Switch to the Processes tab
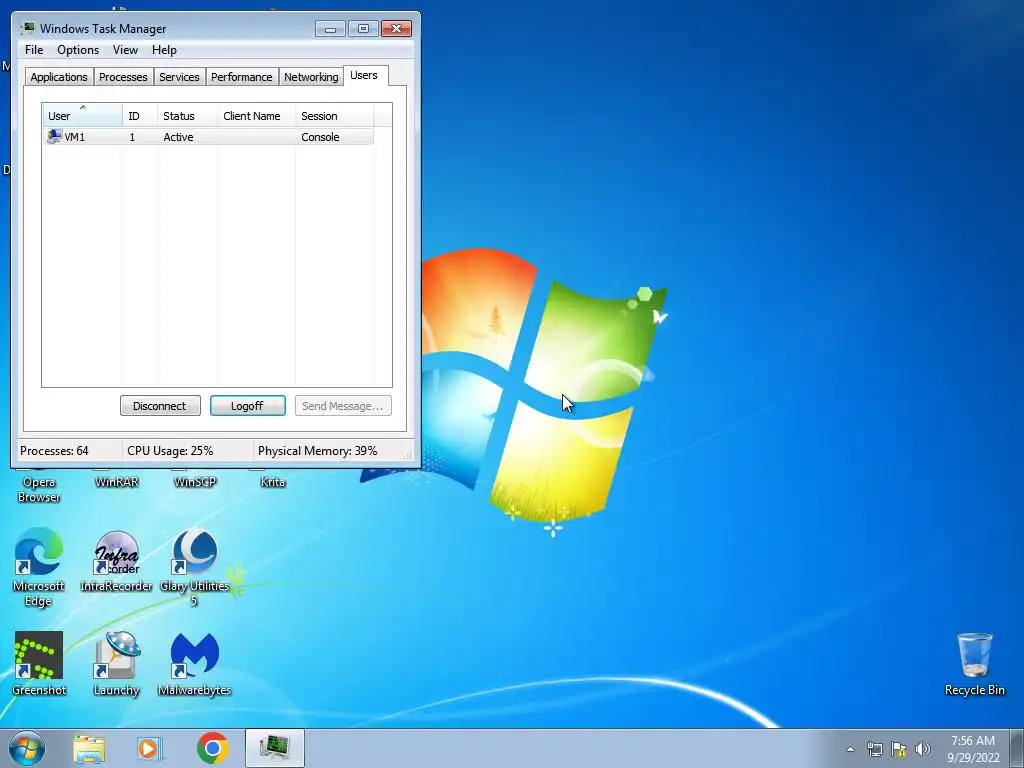The image size is (1024, 768). 123,76
